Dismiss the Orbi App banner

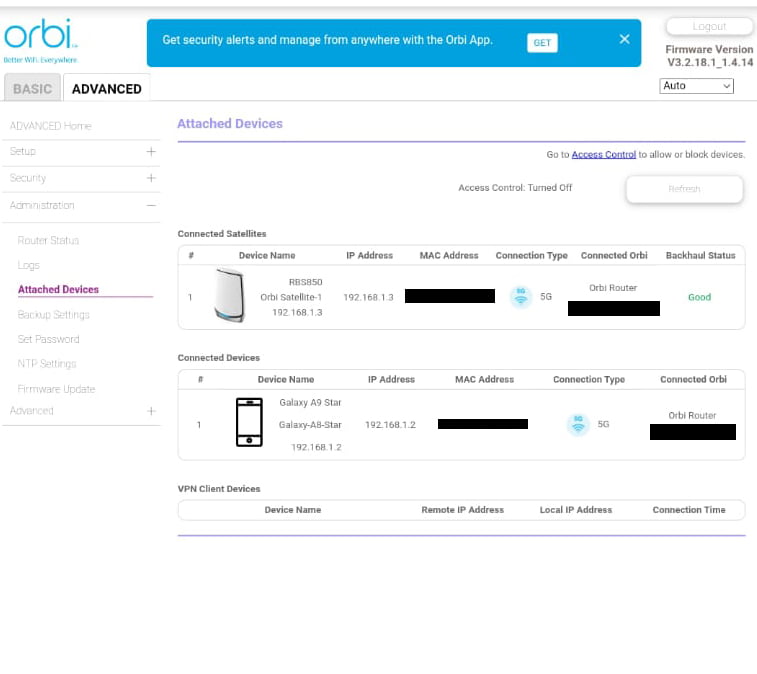[624, 39]
